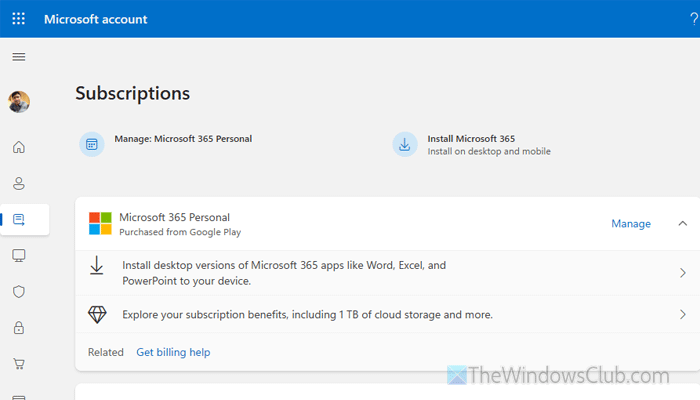
Task: Click the Manage link for Microsoft 365 Personal
Action: point(631,224)
